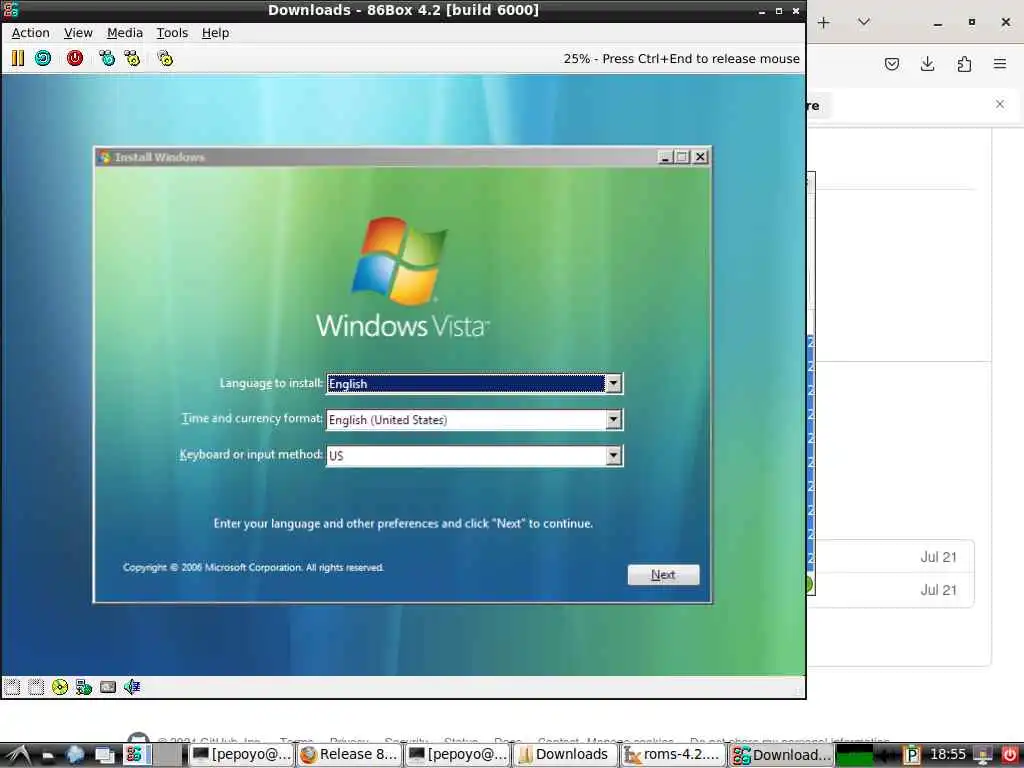Image resolution: width=1024 pixels, height=768 pixels.
Task: Minimize the Install Windows dialog
Action: [x=665, y=157]
